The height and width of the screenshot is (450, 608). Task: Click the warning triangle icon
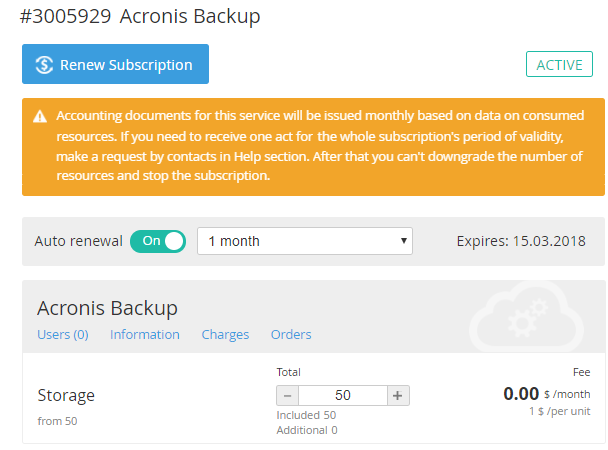[40, 116]
